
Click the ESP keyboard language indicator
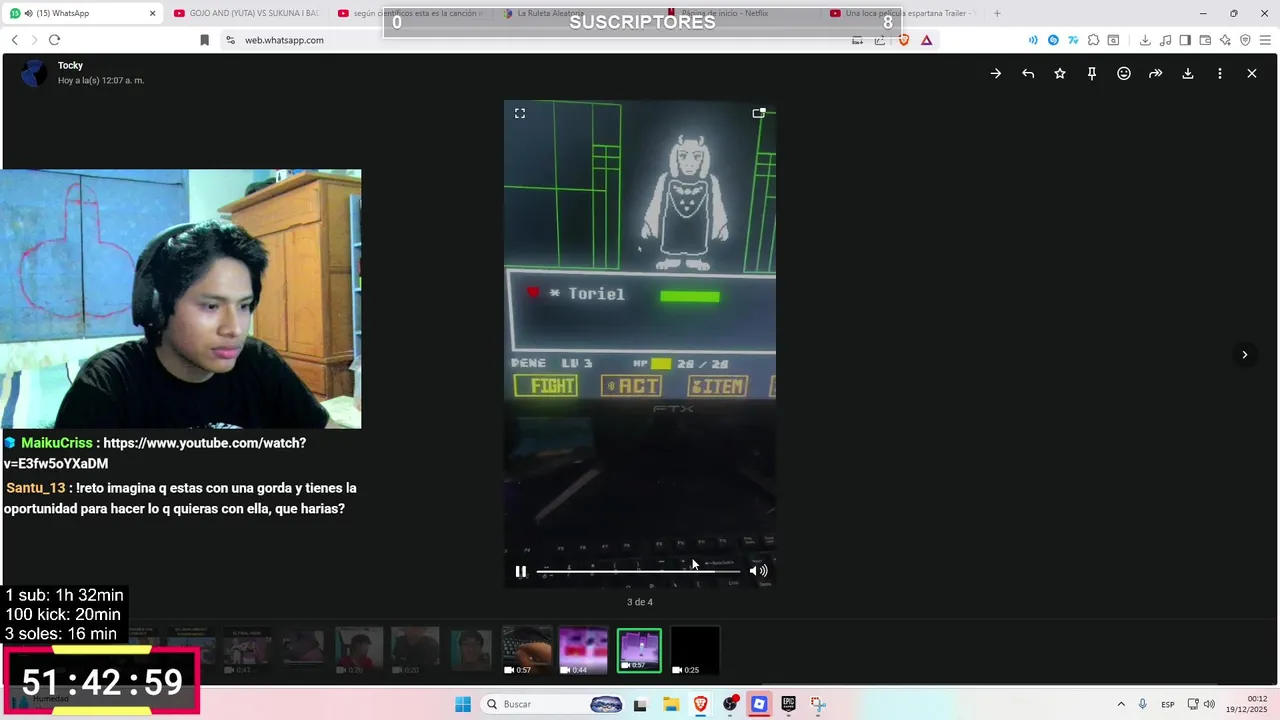(x=1168, y=704)
